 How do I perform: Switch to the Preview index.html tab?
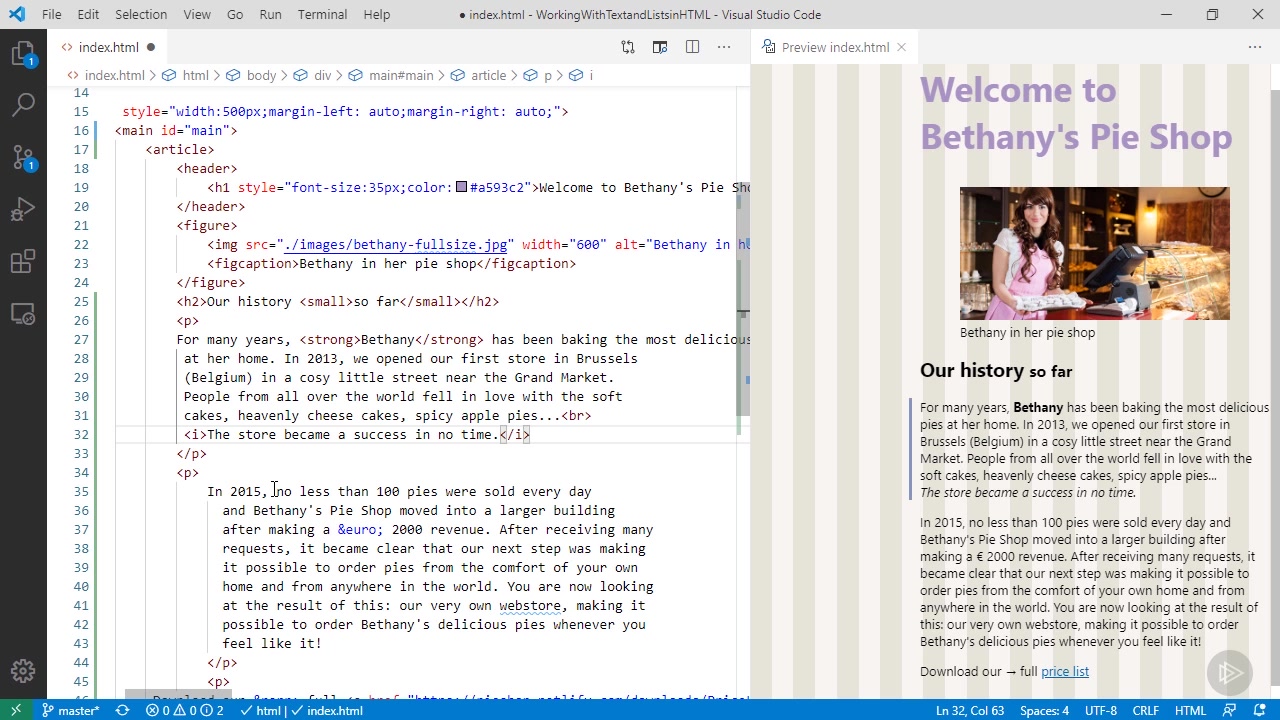pyautogui.click(x=834, y=47)
